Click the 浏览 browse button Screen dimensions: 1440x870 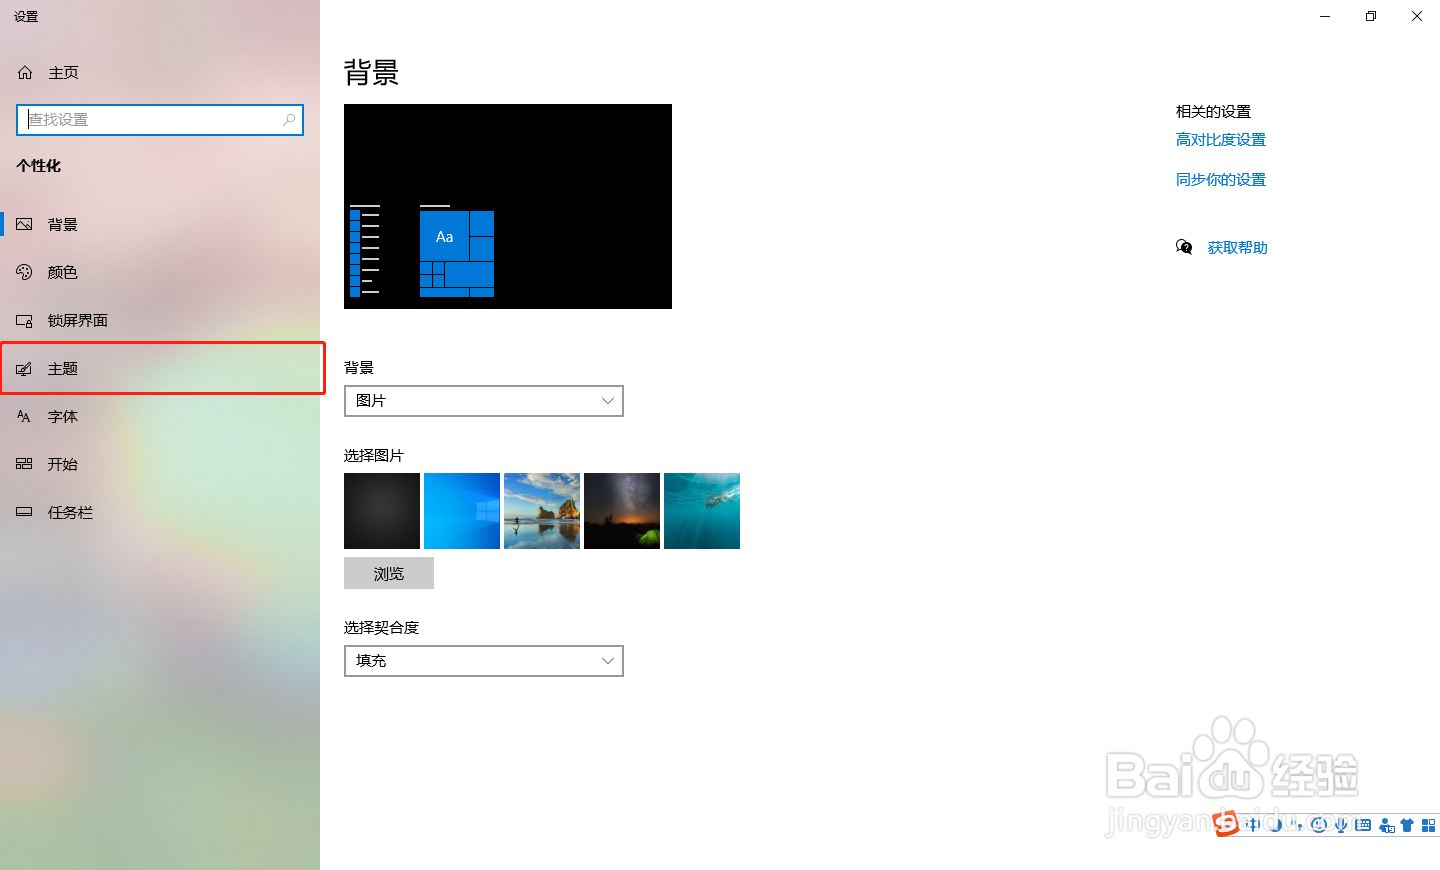click(388, 572)
